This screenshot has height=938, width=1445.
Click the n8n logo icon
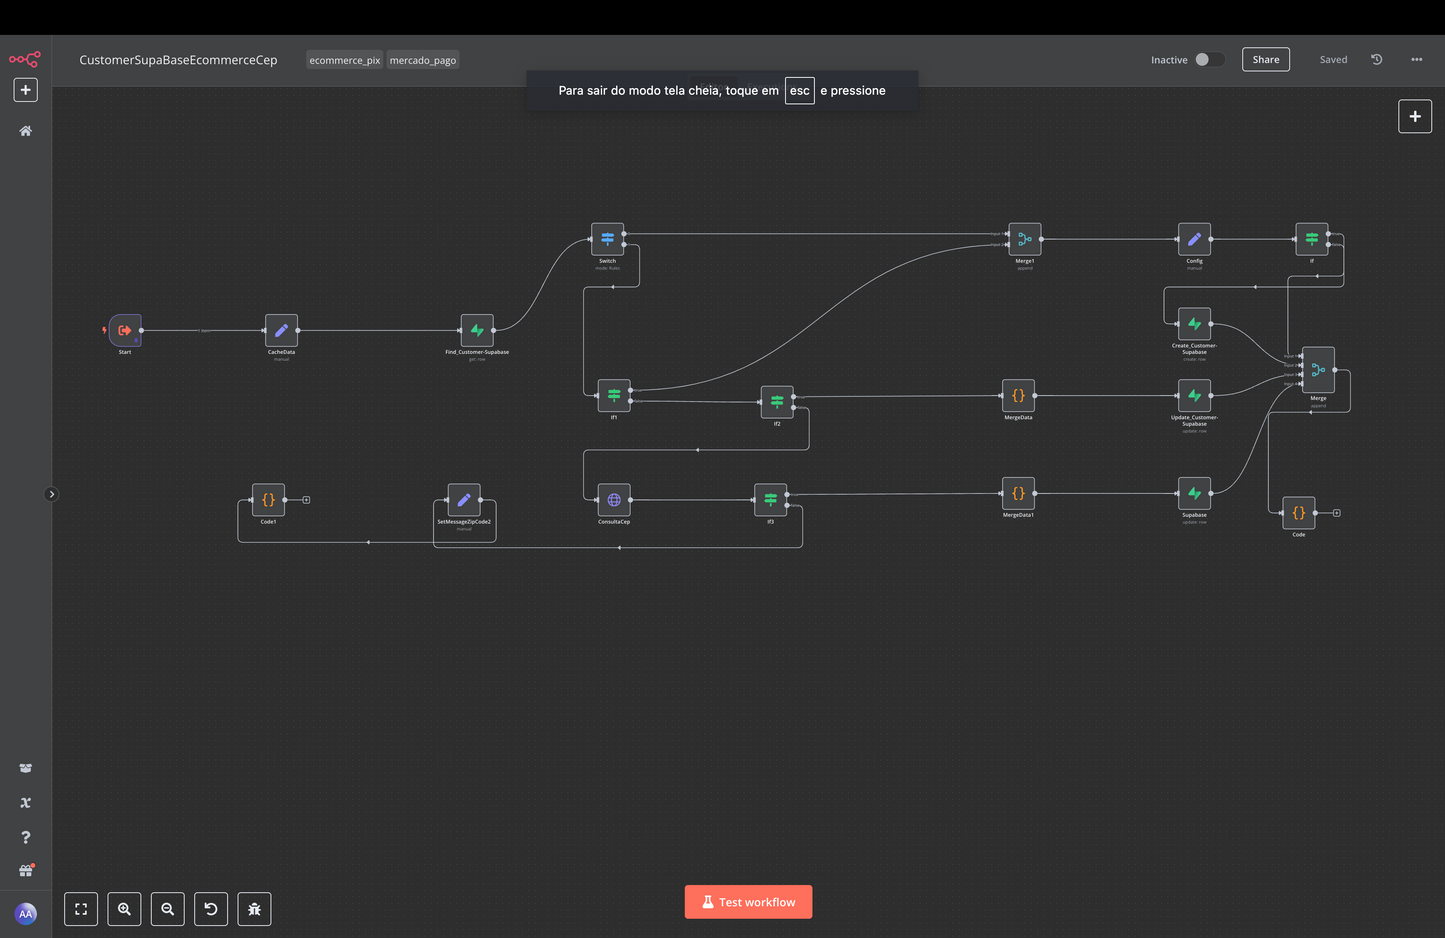(x=25, y=60)
